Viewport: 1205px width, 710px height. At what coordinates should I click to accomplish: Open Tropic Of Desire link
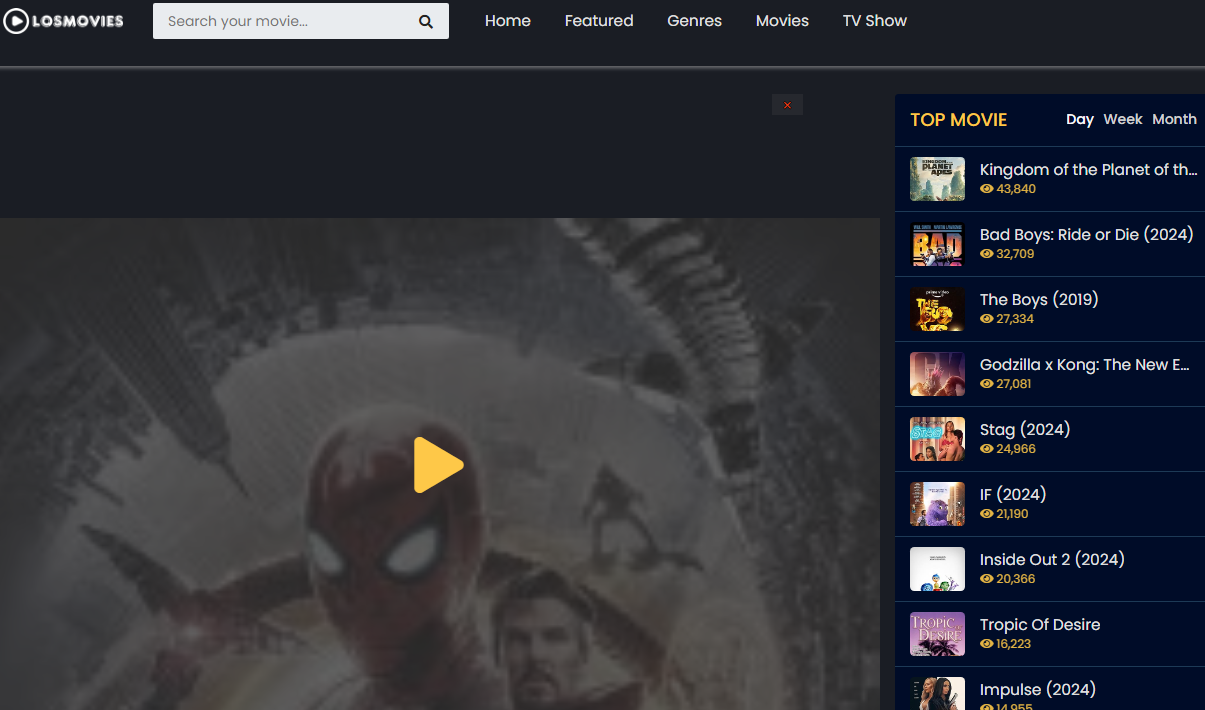(1040, 625)
